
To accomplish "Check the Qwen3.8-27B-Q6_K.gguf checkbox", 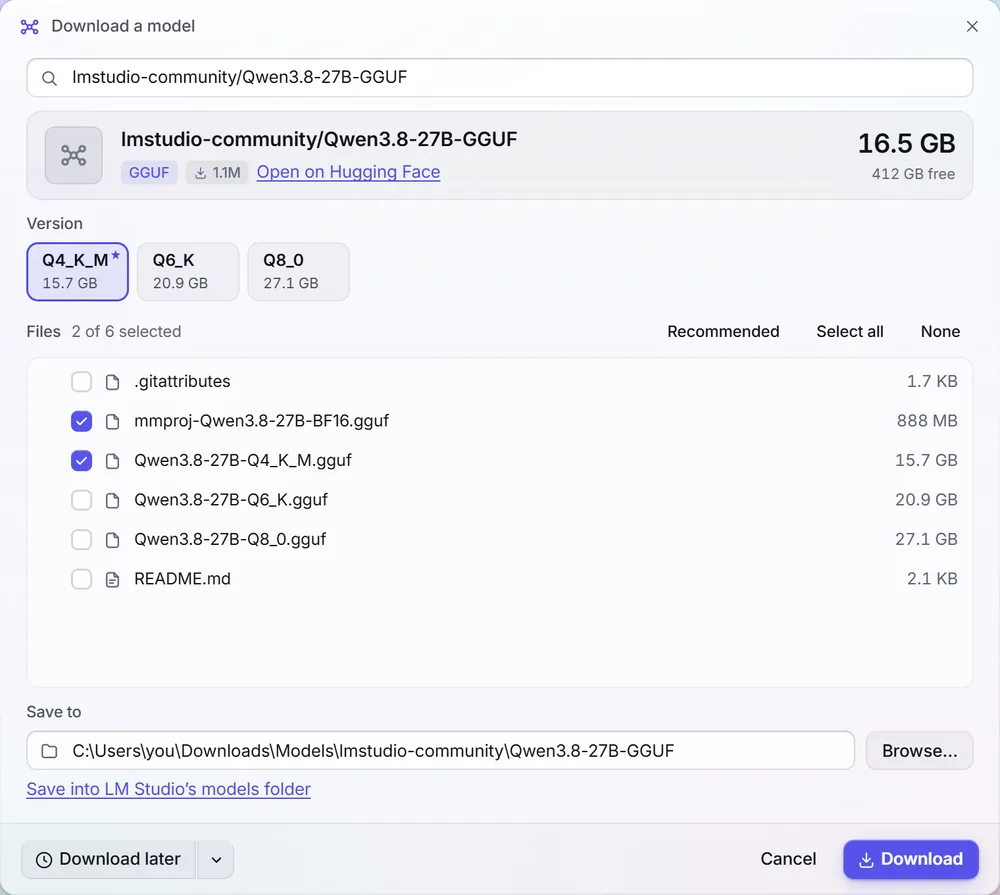I will (x=81, y=500).
